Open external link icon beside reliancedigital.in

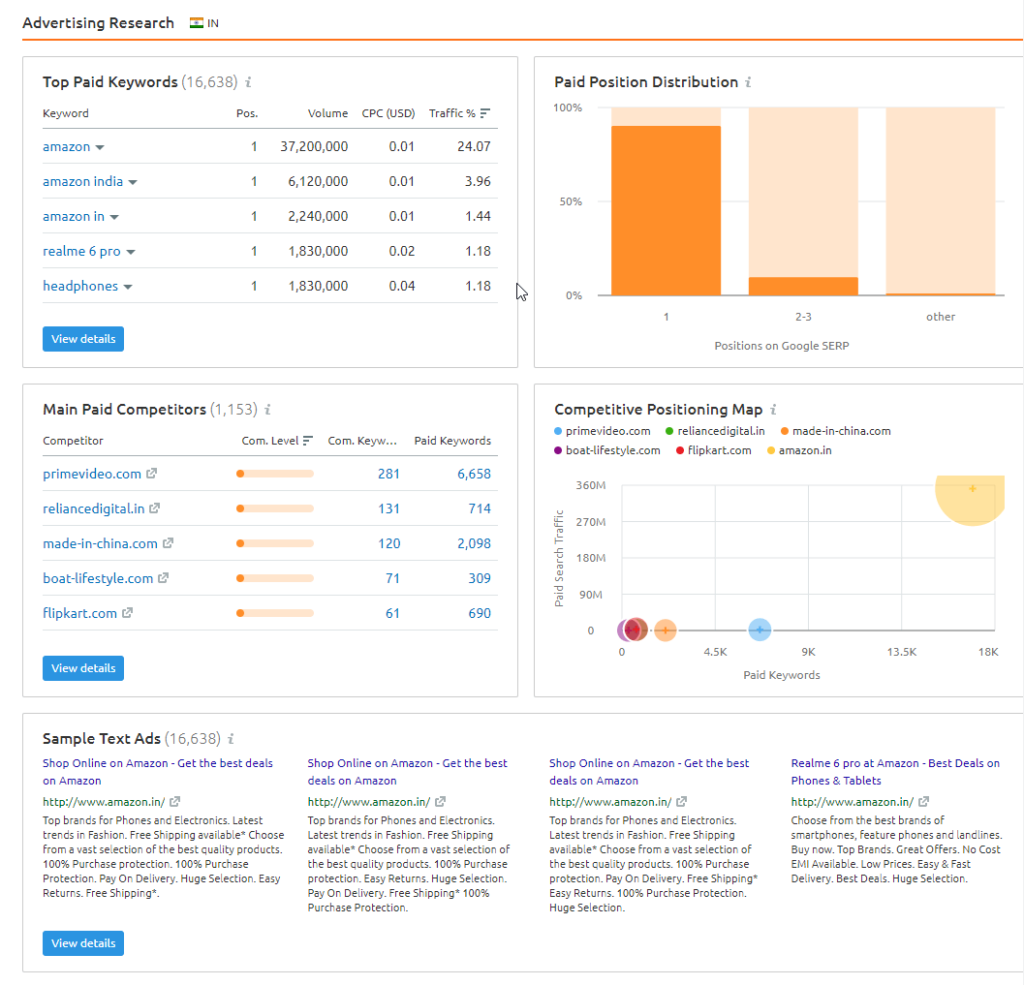tap(155, 508)
